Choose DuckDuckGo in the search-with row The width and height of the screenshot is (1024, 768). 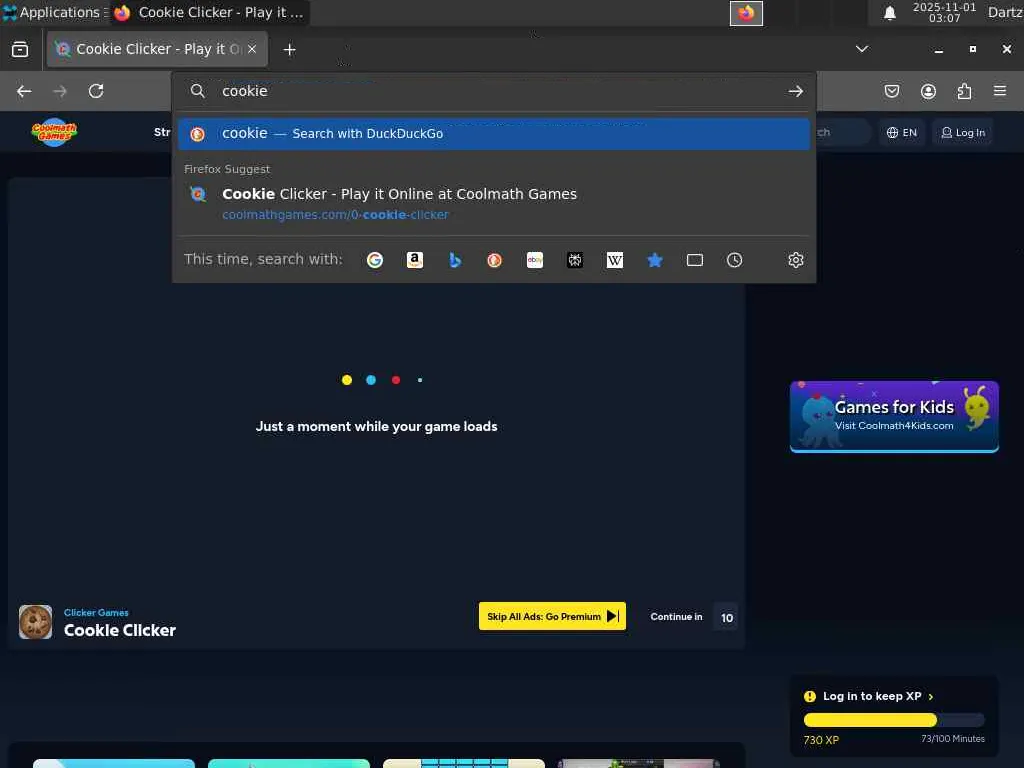[x=494, y=260]
